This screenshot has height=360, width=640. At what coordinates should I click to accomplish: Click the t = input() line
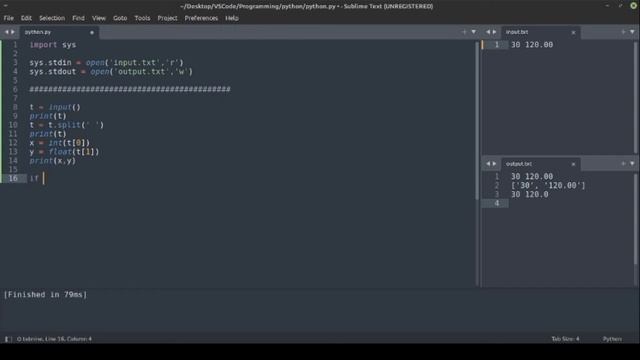(55, 107)
